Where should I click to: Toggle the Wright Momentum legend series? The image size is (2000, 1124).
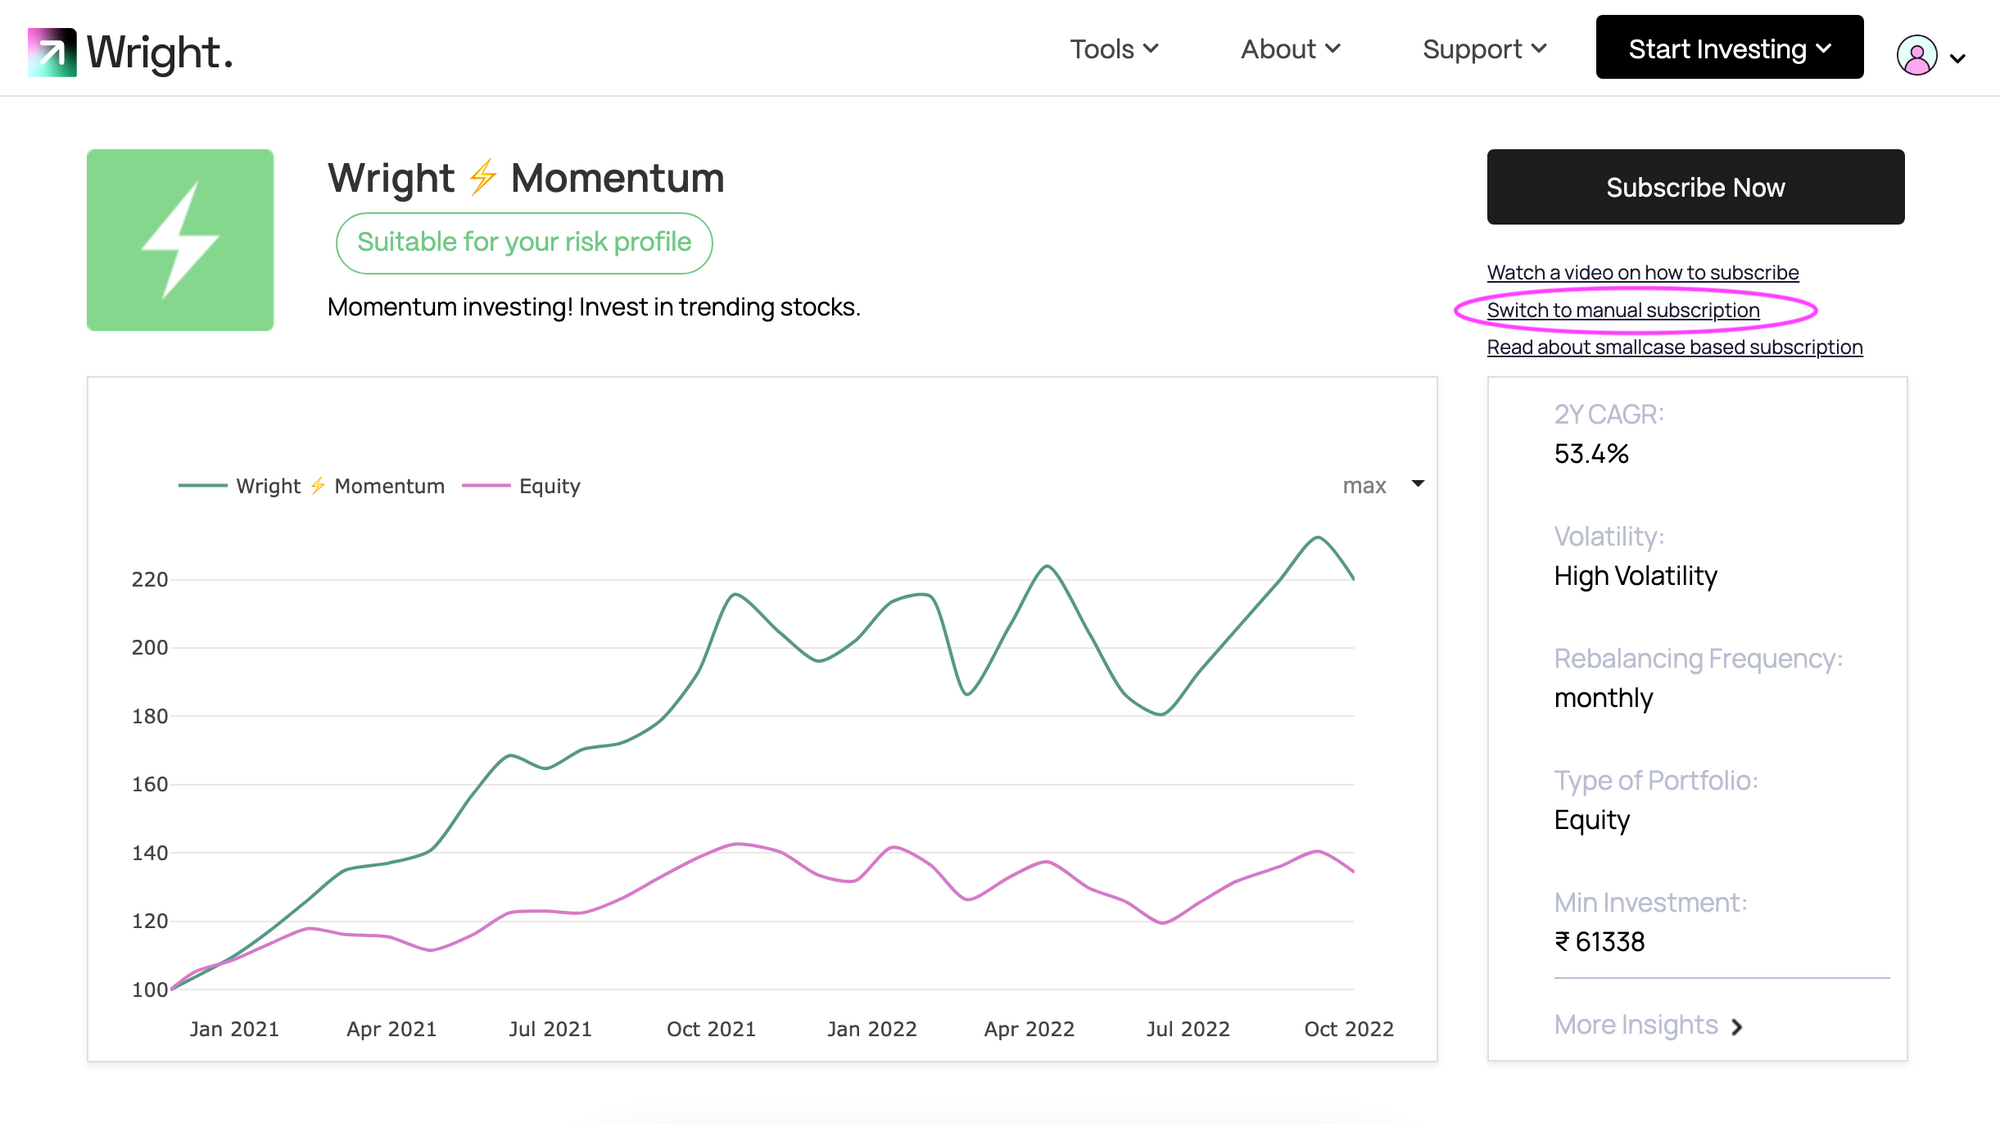point(312,486)
